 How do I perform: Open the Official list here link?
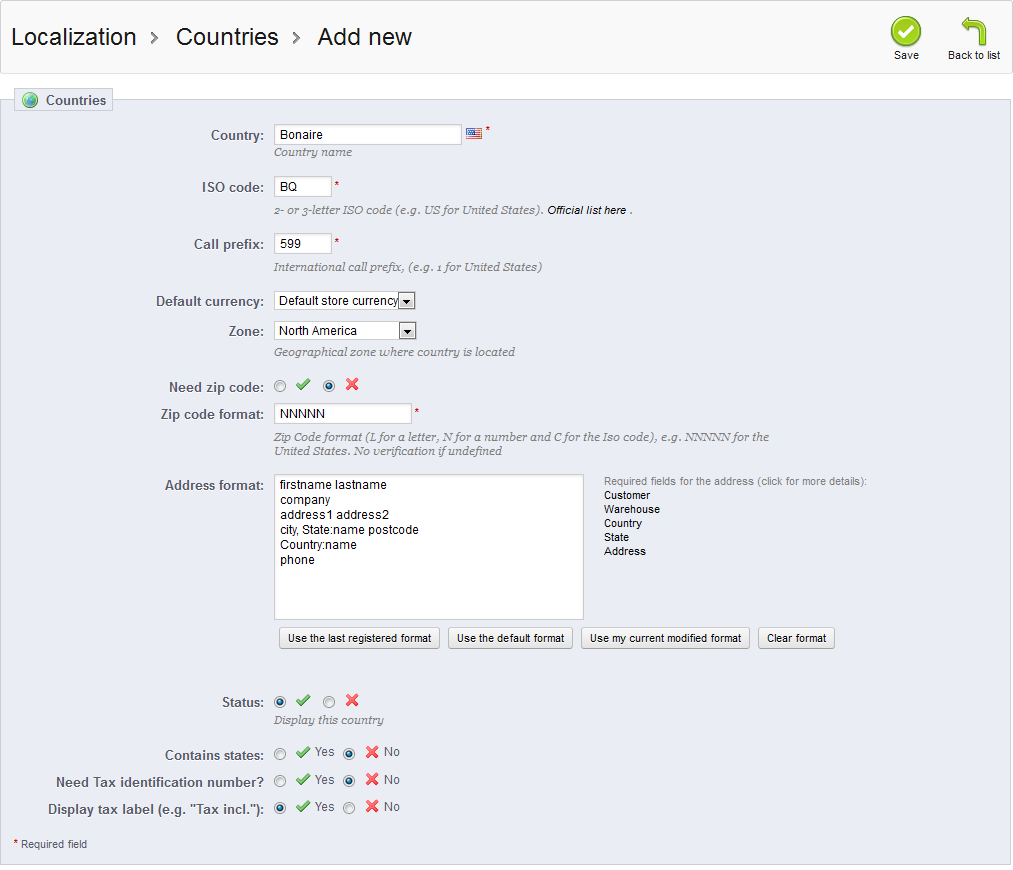pyautogui.click(x=587, y=211)
